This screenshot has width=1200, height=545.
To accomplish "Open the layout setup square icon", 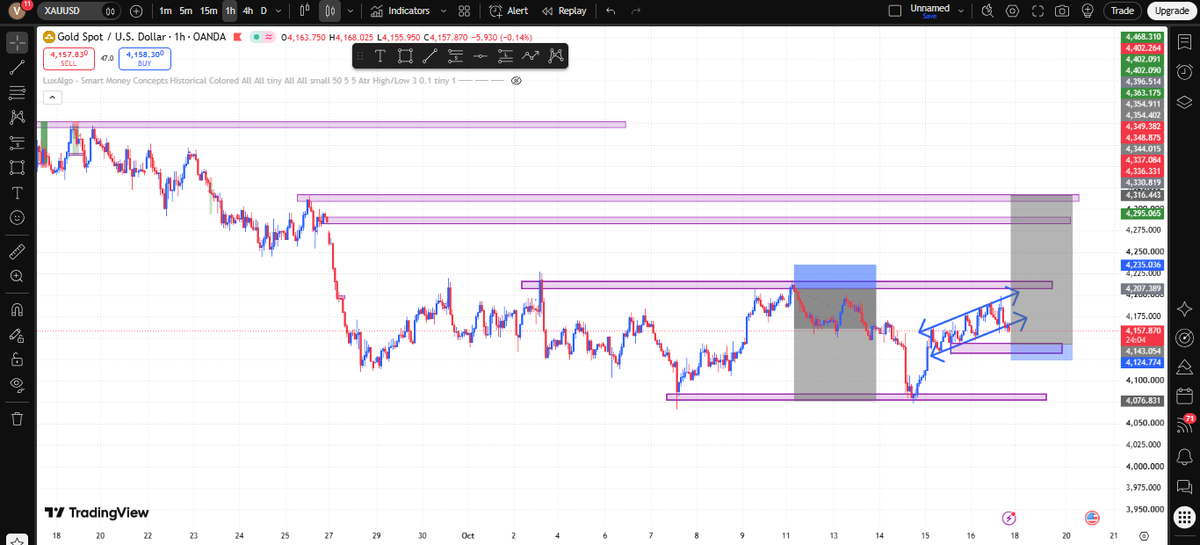I will click(x=896, y=11).
